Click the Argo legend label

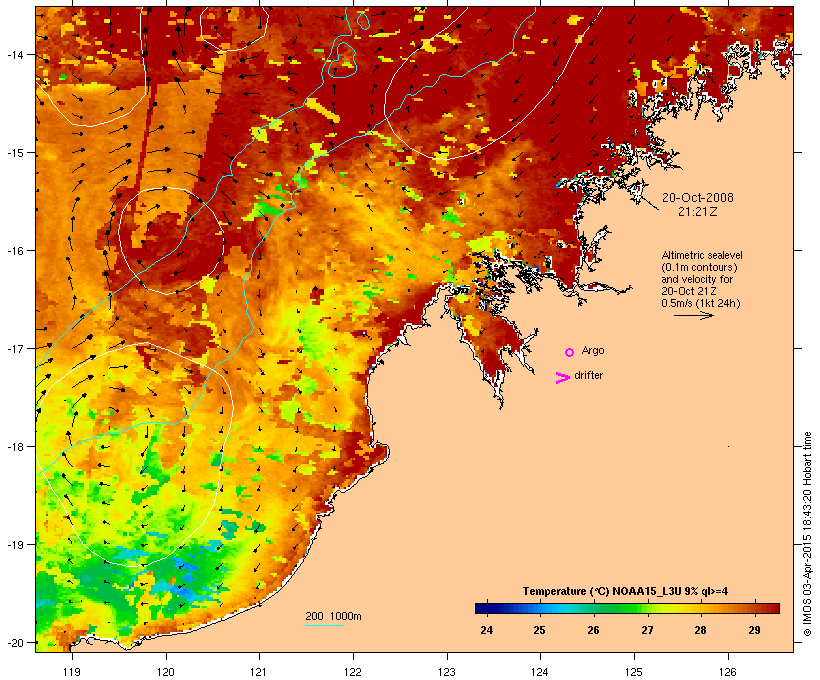click(593, 350)
